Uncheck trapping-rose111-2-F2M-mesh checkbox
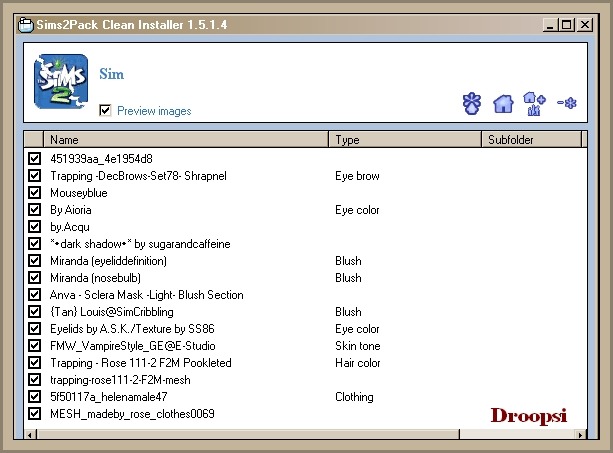 (34, 380)
